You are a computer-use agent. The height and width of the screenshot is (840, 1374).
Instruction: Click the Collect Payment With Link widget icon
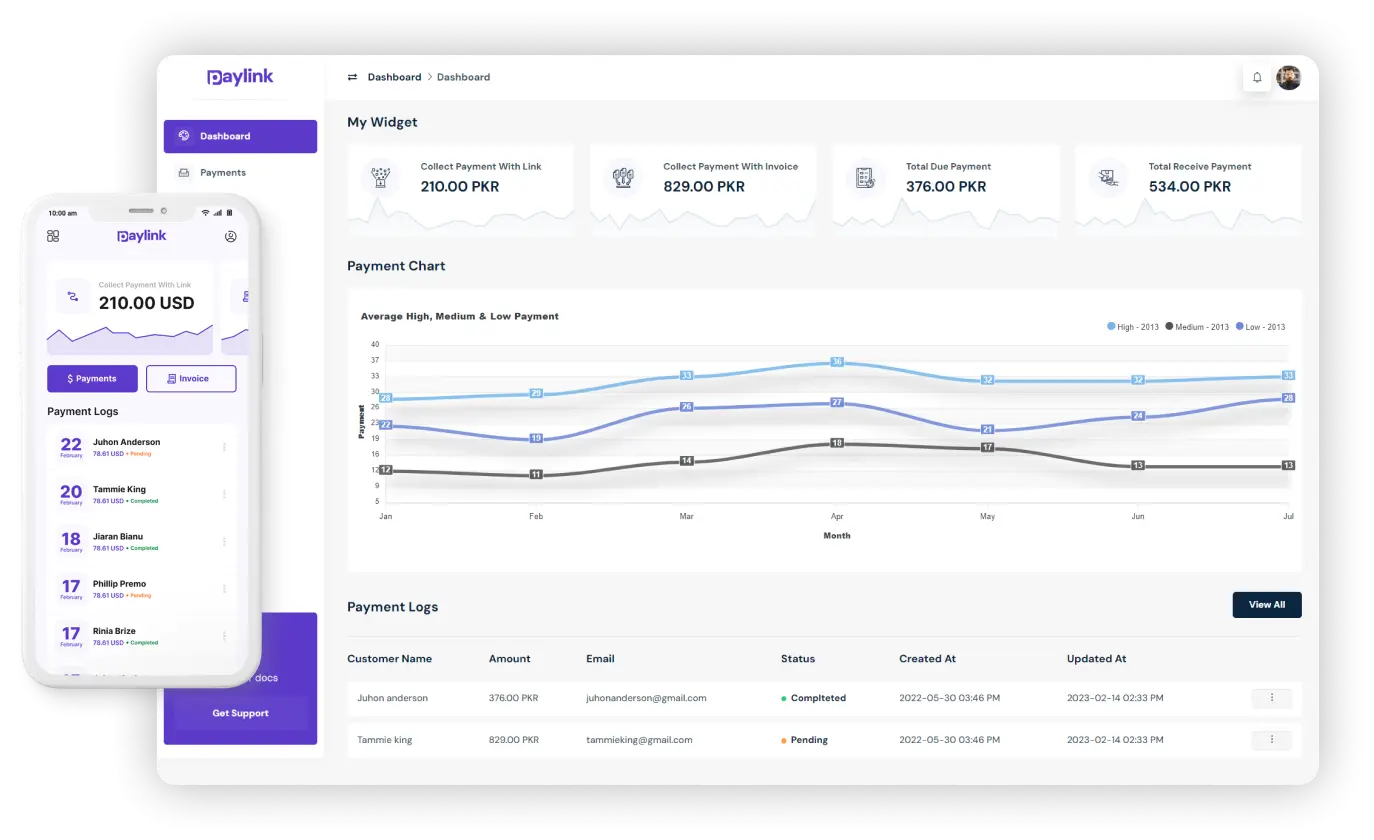click(x=380, y=178)
